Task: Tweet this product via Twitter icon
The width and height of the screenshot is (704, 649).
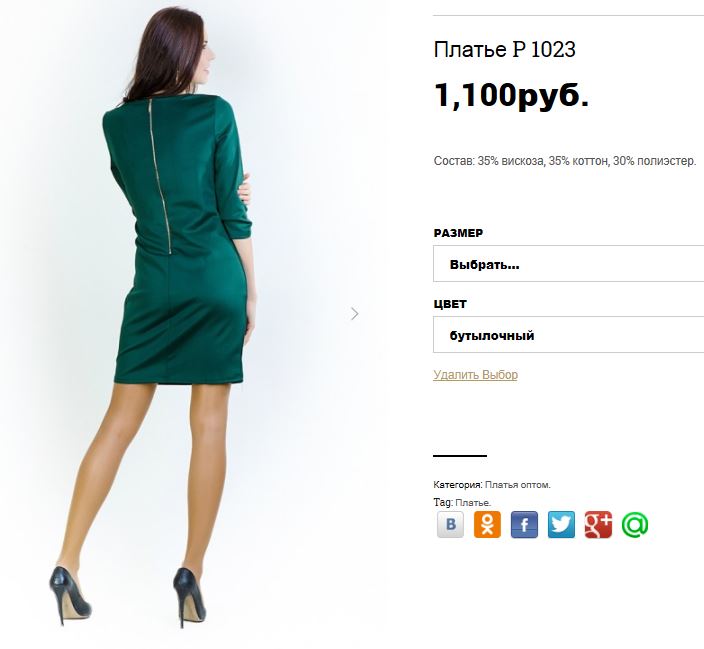Action: pyautogui.click(x=561, y=525)
